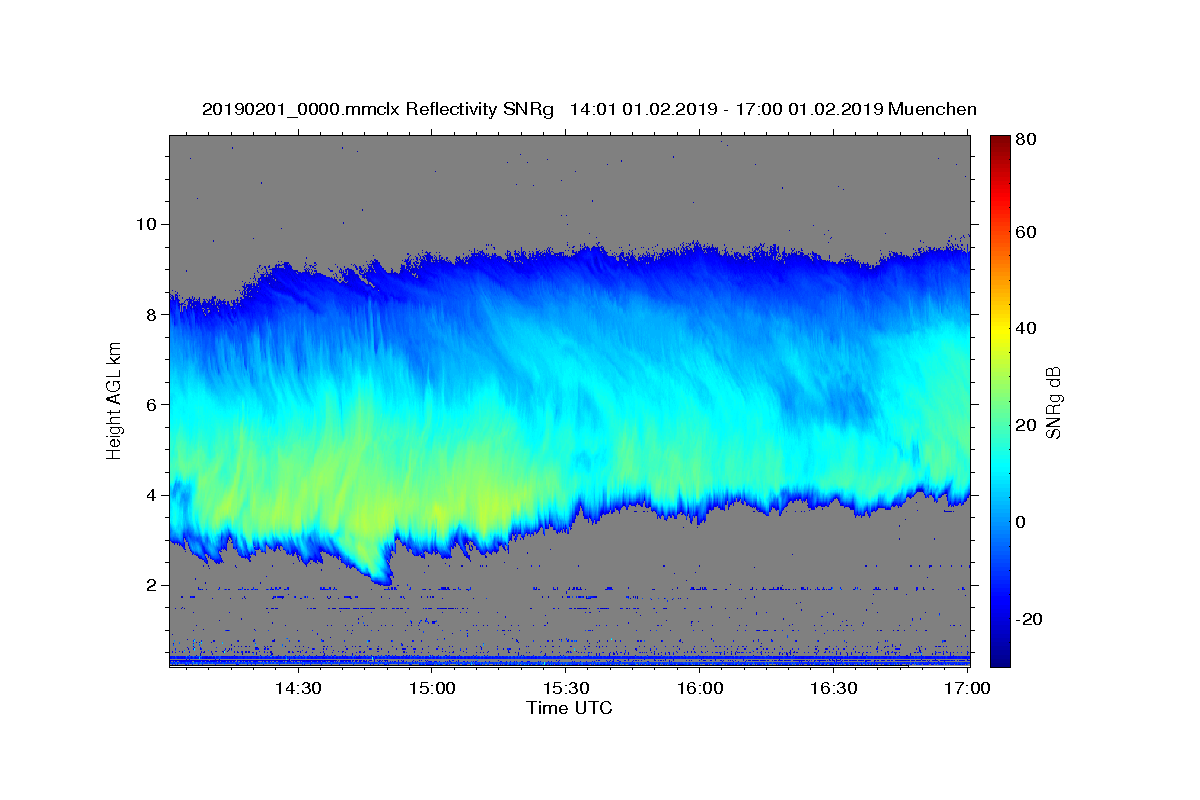Screen dimensions: 1200x800
Task: Click the 15:00 time tick label
Action: point(431,689)
